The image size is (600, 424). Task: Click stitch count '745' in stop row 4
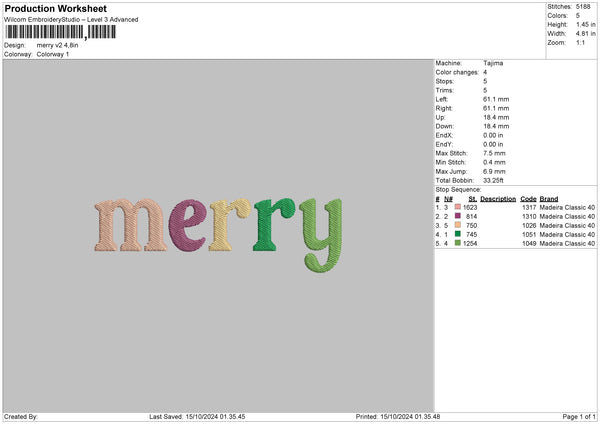[472, 235]
